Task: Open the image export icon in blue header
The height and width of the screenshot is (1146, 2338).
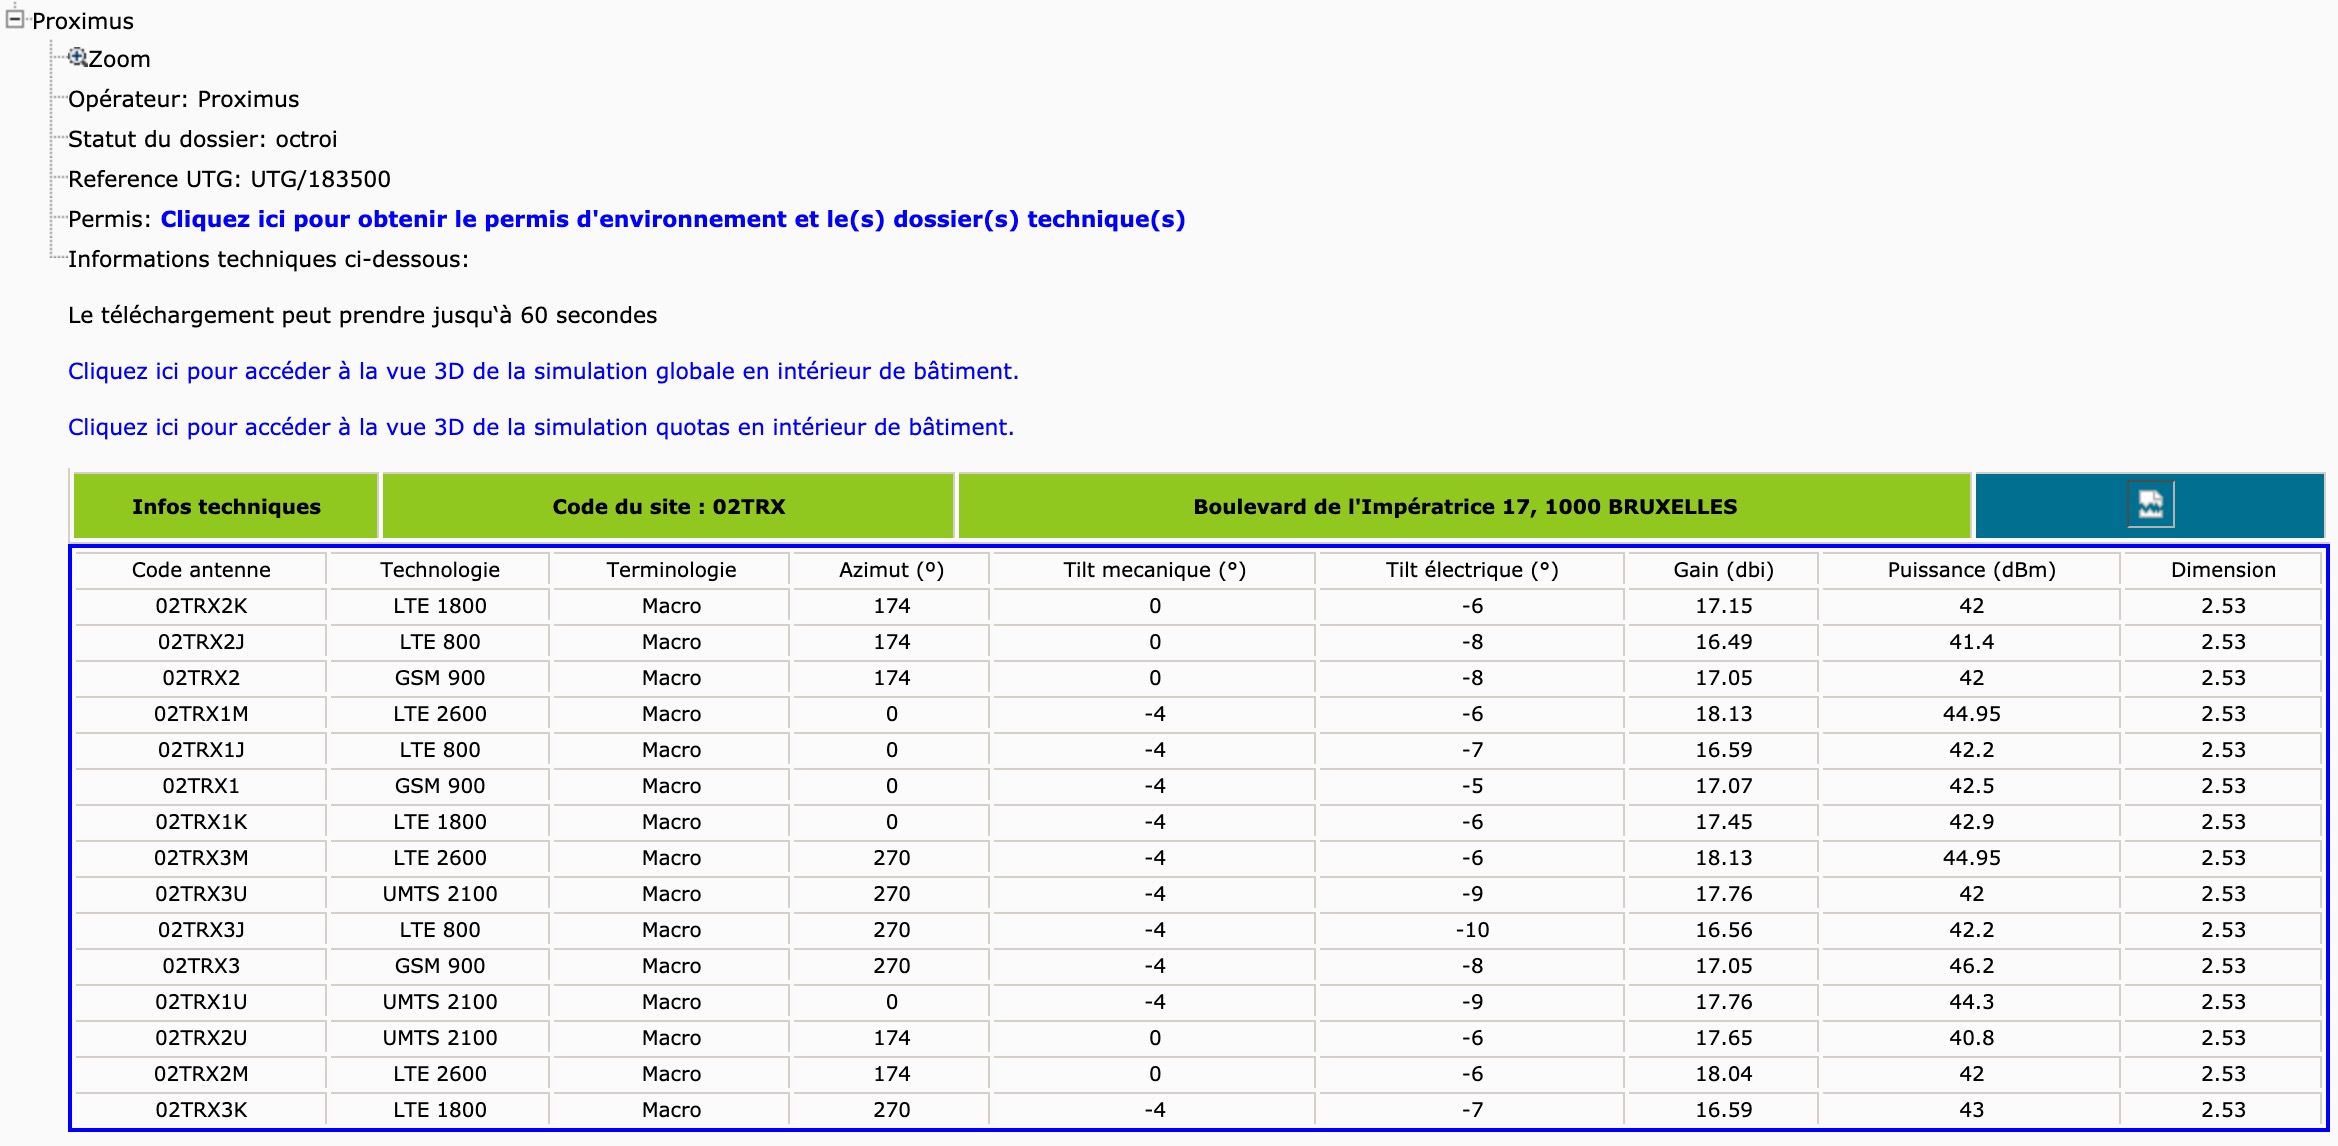Action: pyautogui.click(x=2150, y=505)
